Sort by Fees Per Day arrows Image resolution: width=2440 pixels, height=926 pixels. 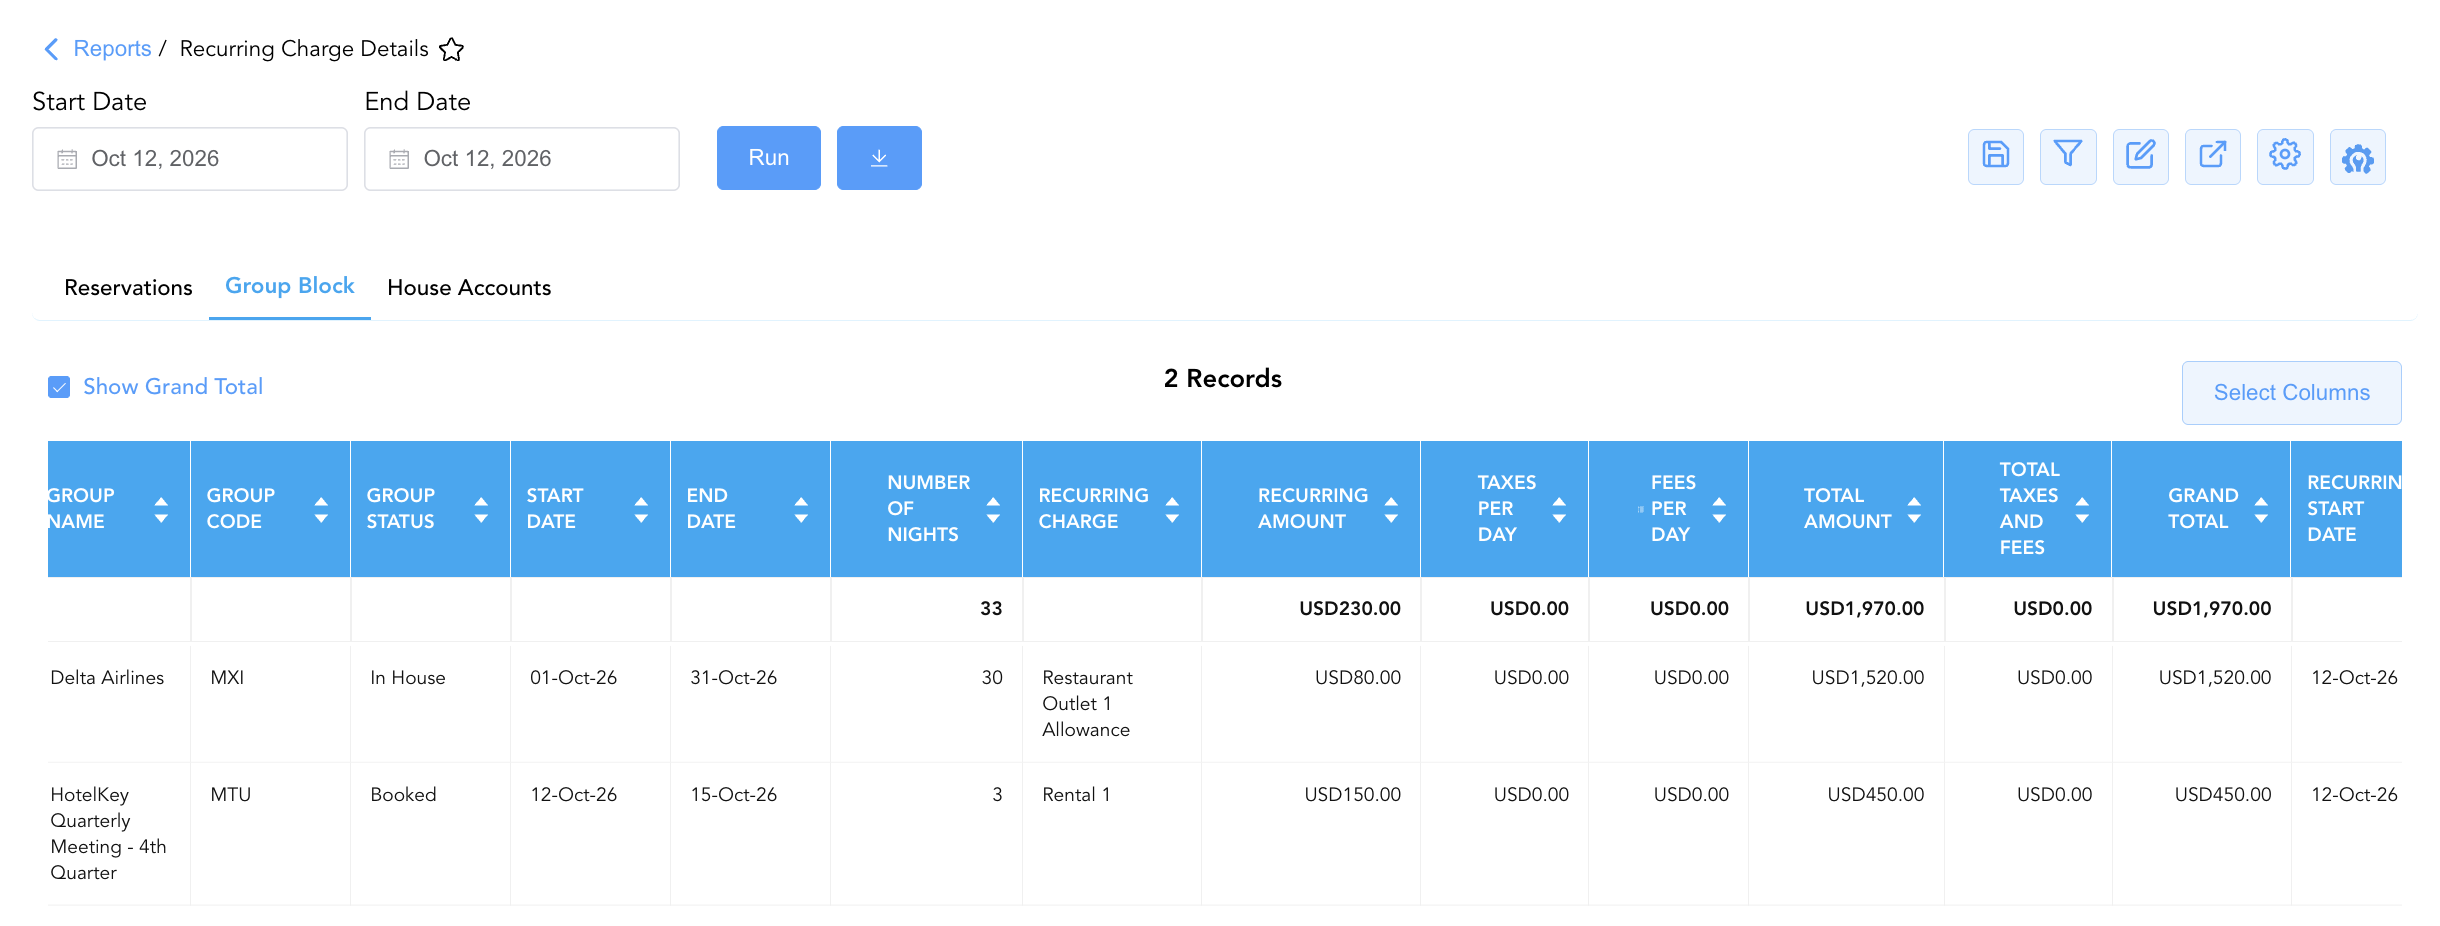click(x=1719, y=509)
